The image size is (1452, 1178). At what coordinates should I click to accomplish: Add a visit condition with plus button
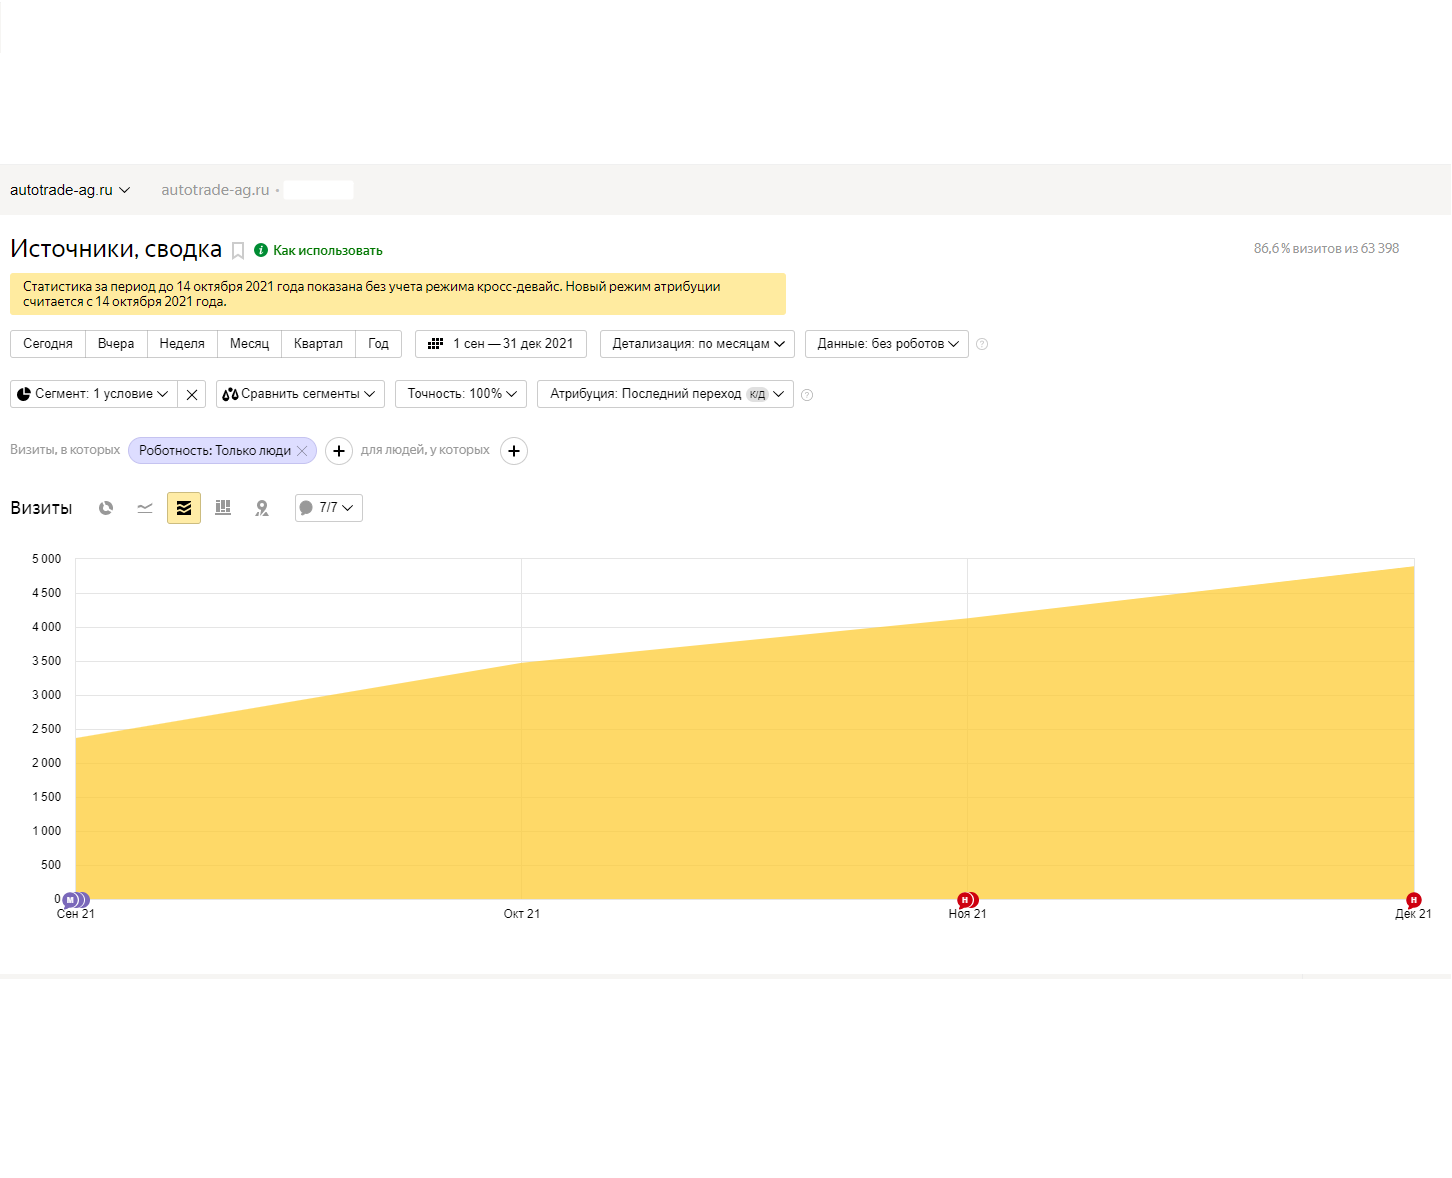coord(339,451)
